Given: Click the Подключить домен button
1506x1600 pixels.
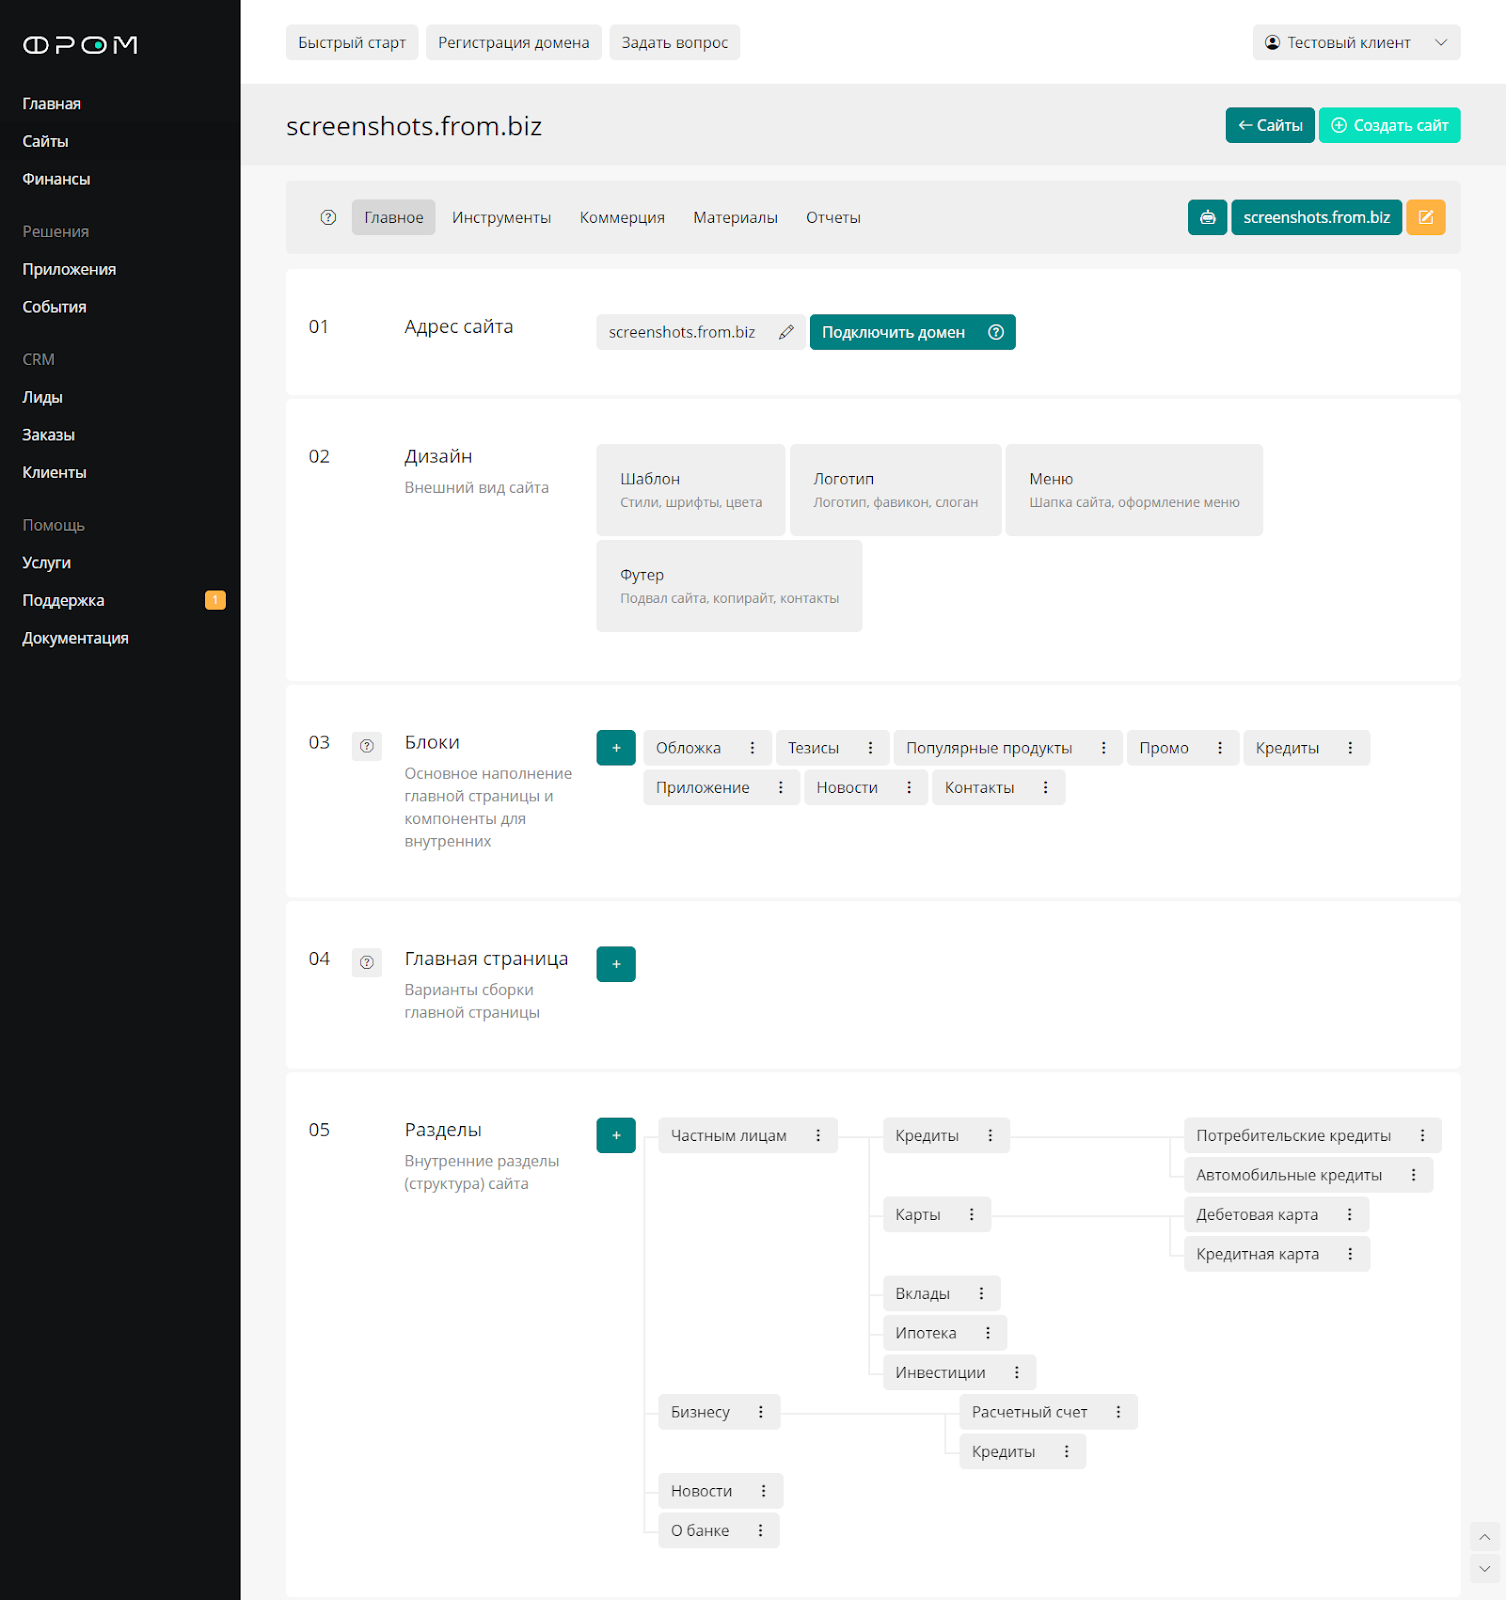Looking at the screenshot, I should point(894,332).
